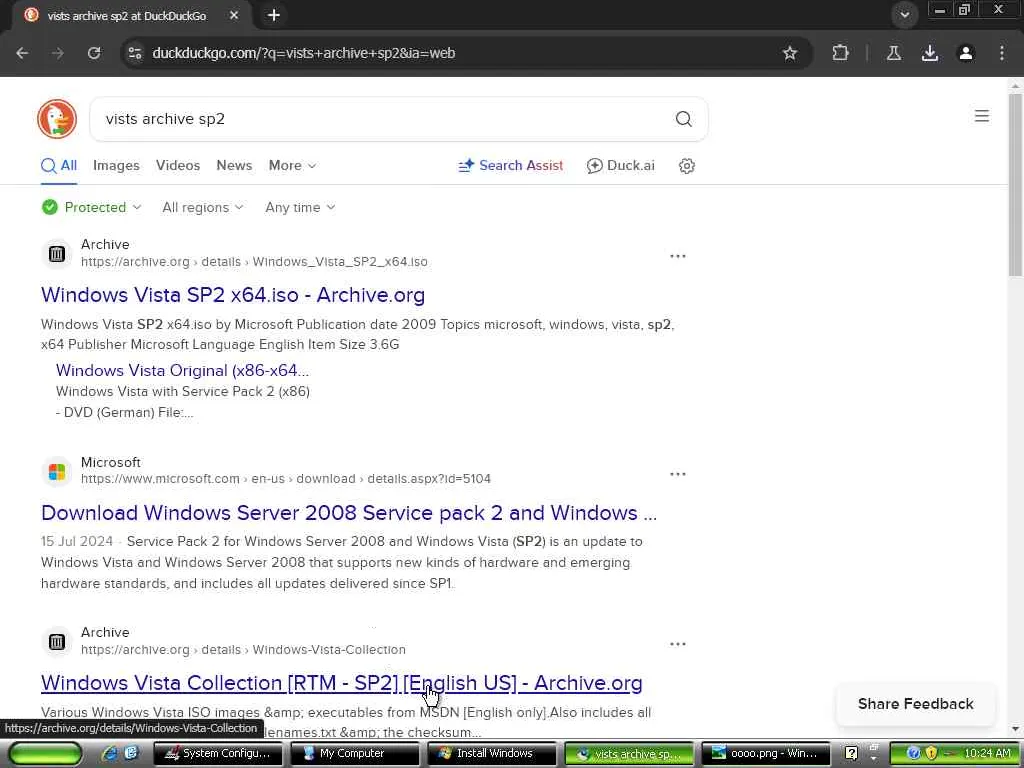1024x768 pixels.
Task: Click the yellow security shield tray icon
Action: tap(931, 753)
